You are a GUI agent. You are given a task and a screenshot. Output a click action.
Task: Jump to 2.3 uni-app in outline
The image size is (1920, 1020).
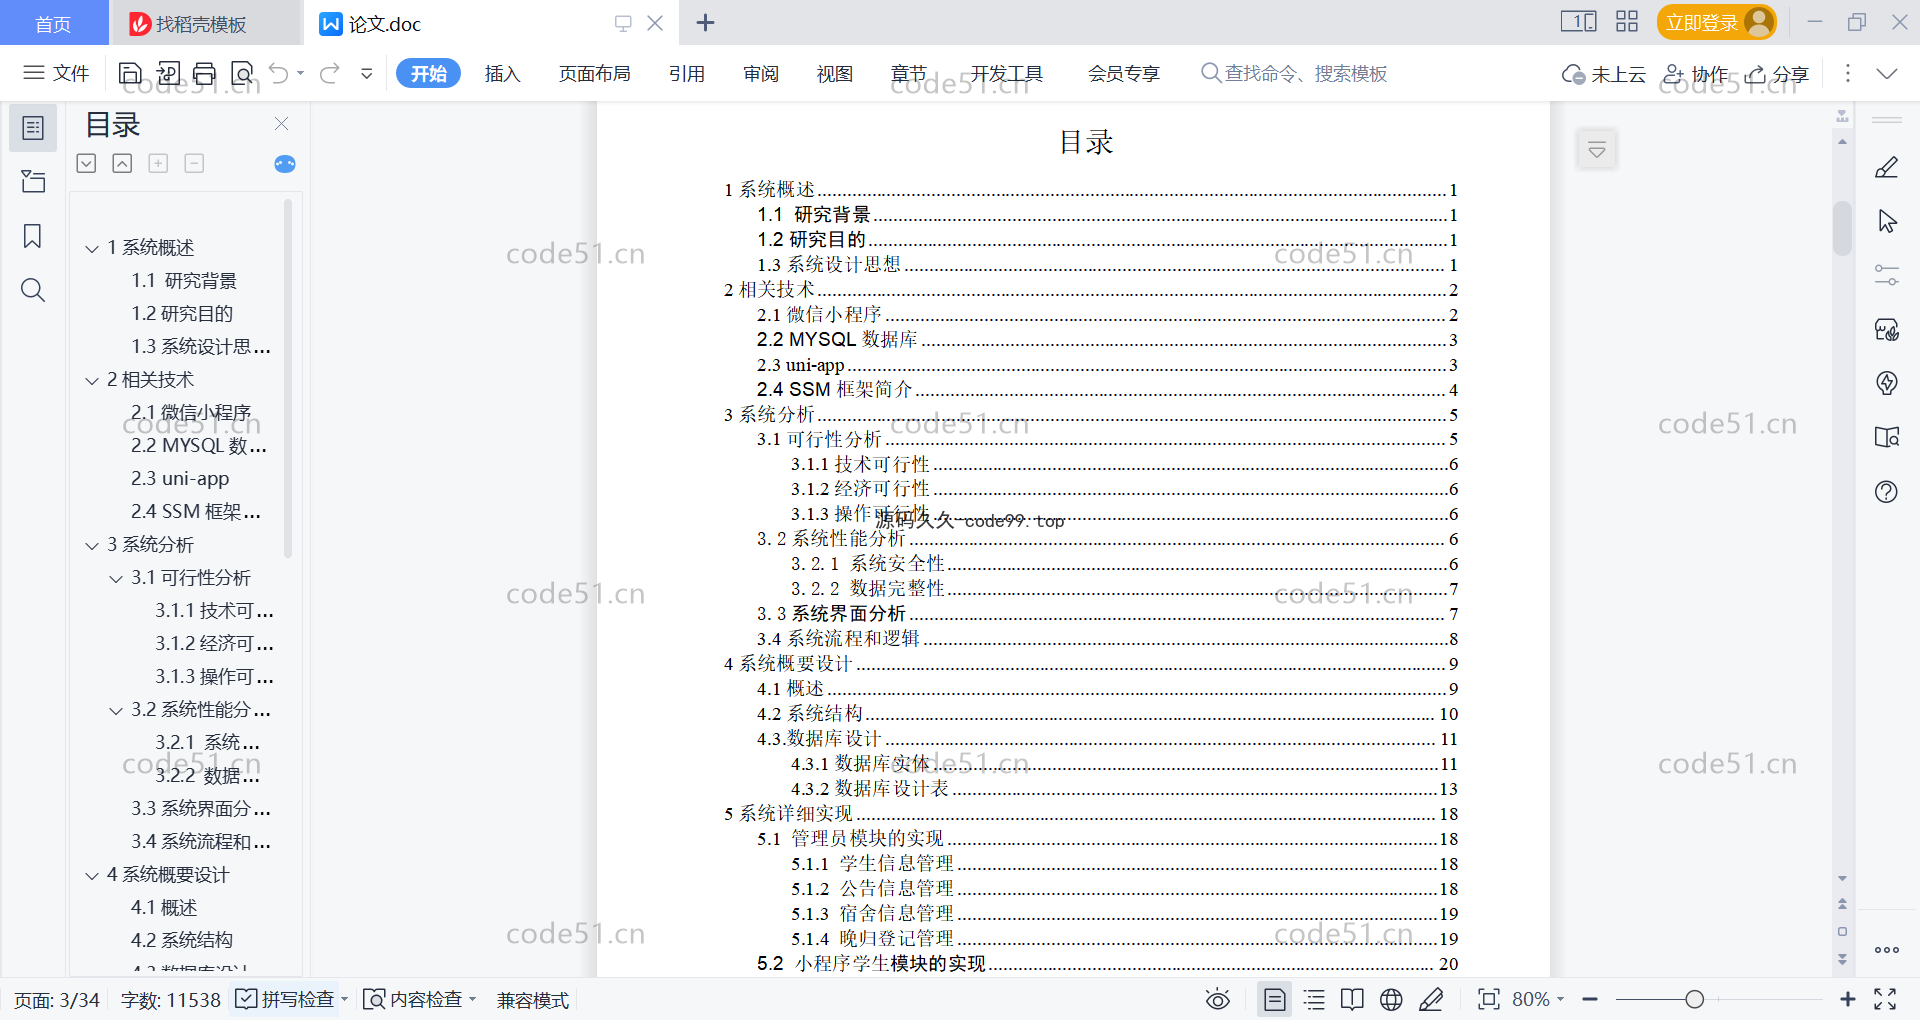pyautogui.click(x=180, y=479)
